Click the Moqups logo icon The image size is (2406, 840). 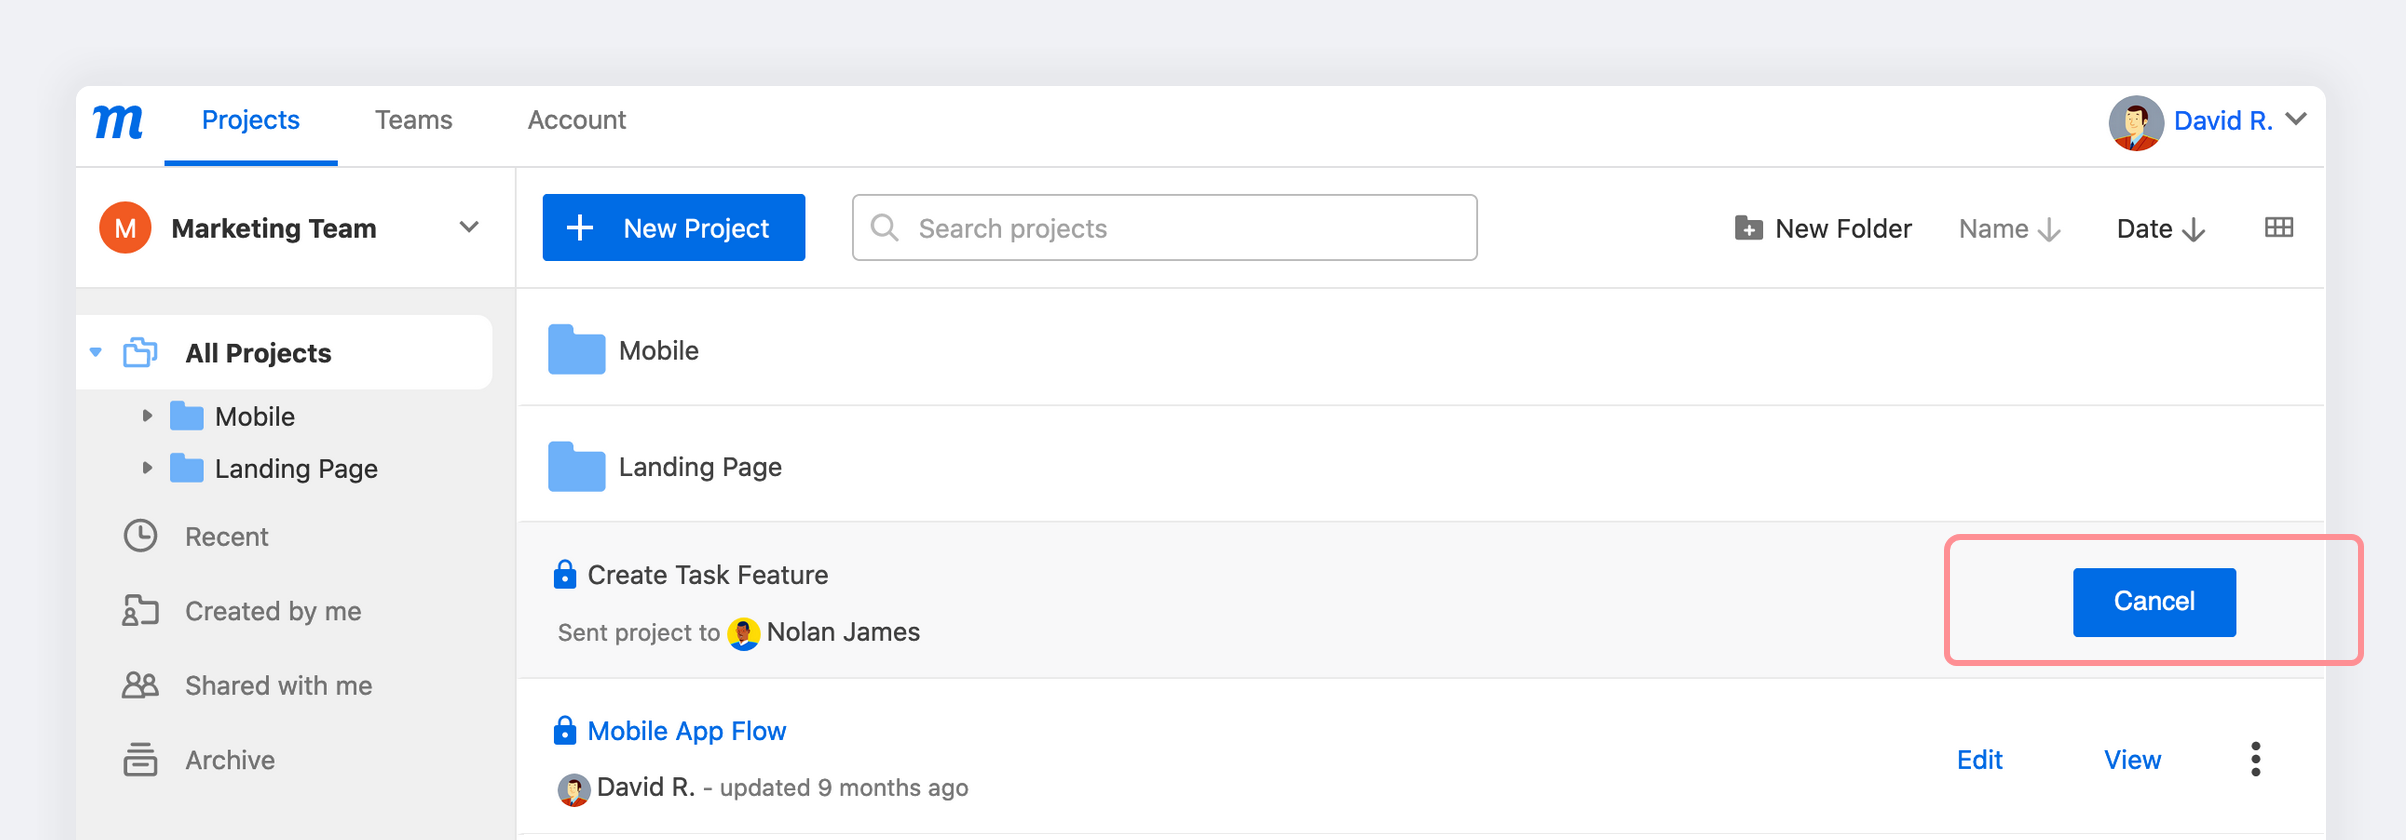point(118,122)
